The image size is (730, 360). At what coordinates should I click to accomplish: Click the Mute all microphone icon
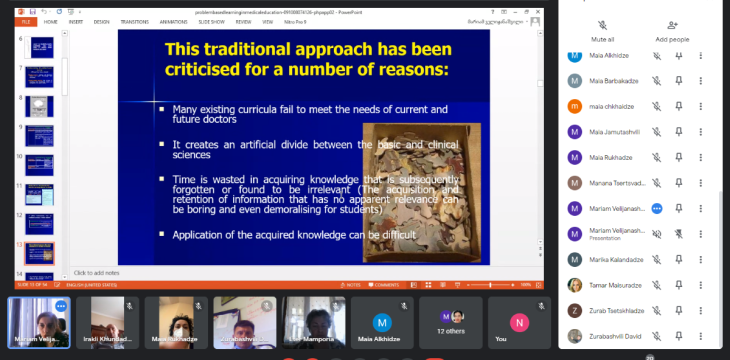tap(602, 25)
